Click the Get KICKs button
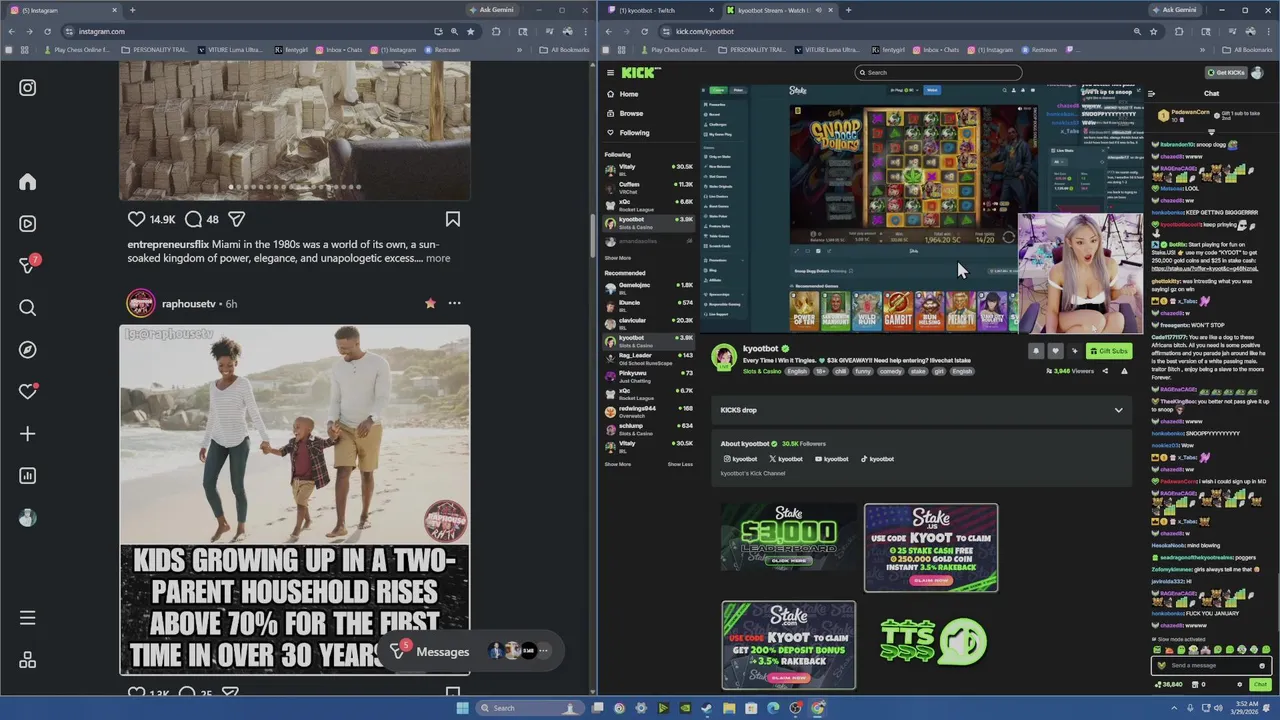Image resolution: width=1280 pixels, height=720 pixels. (x=1225, y=72)
